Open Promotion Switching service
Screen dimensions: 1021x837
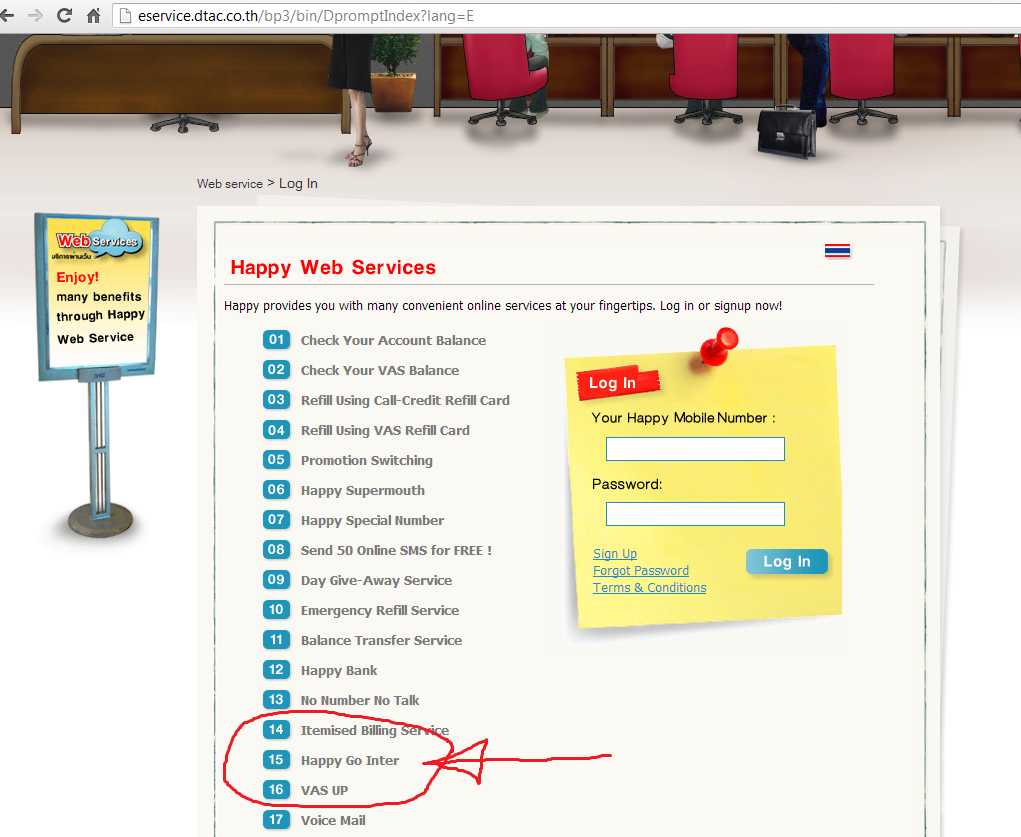[x=367, y=461]
